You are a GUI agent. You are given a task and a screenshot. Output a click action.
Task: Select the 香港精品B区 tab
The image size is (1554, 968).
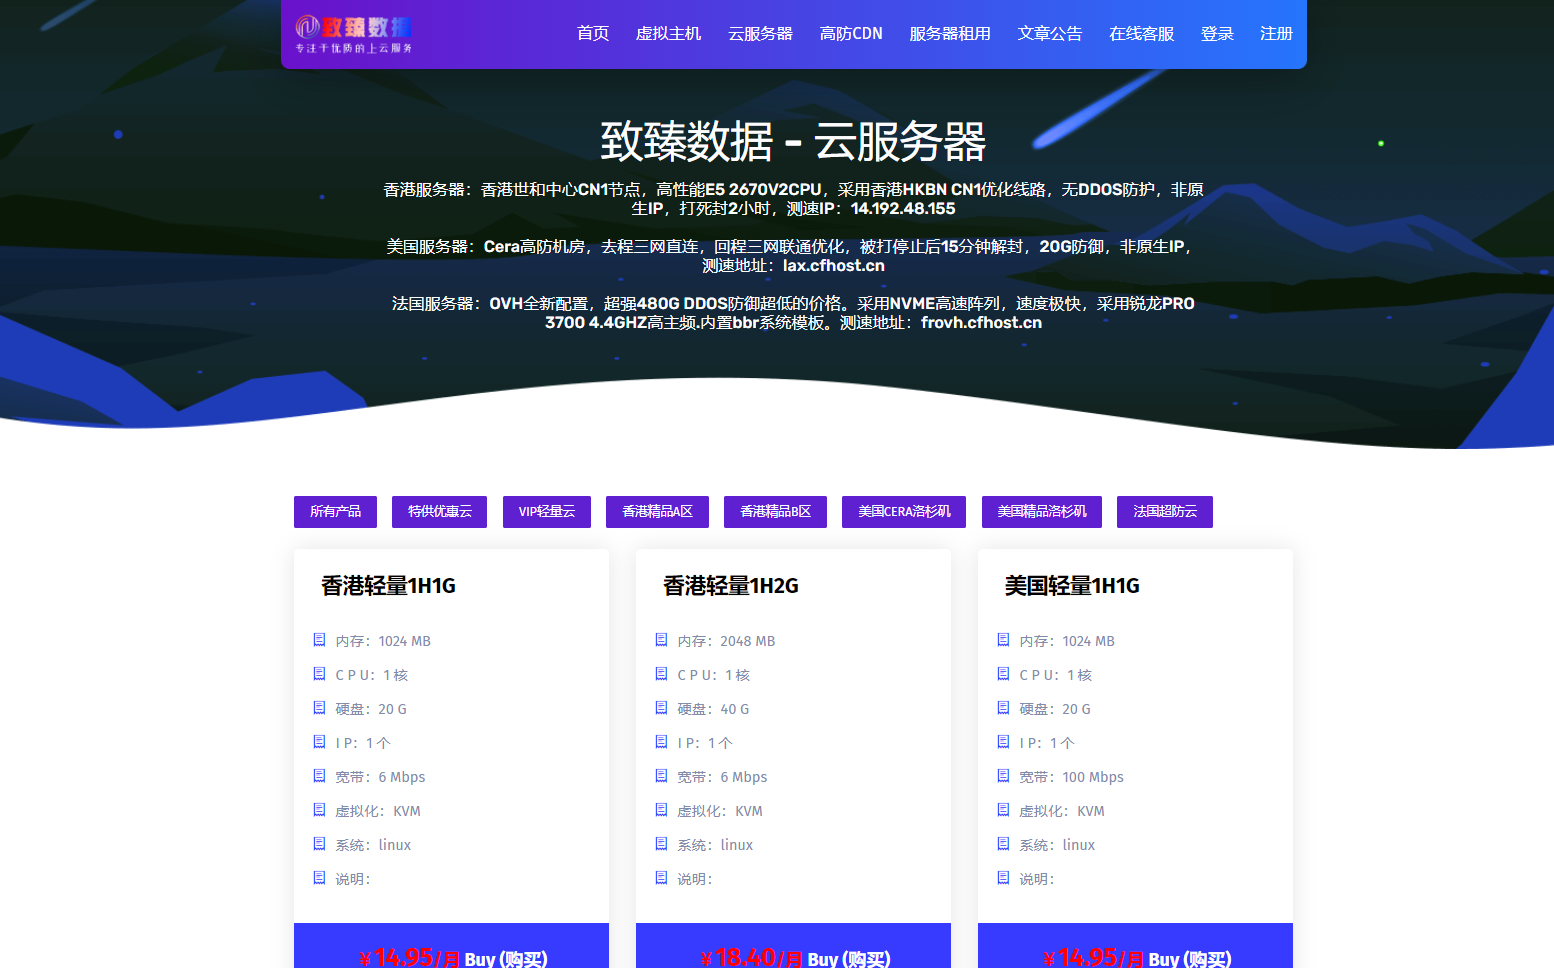coord(775,512)
